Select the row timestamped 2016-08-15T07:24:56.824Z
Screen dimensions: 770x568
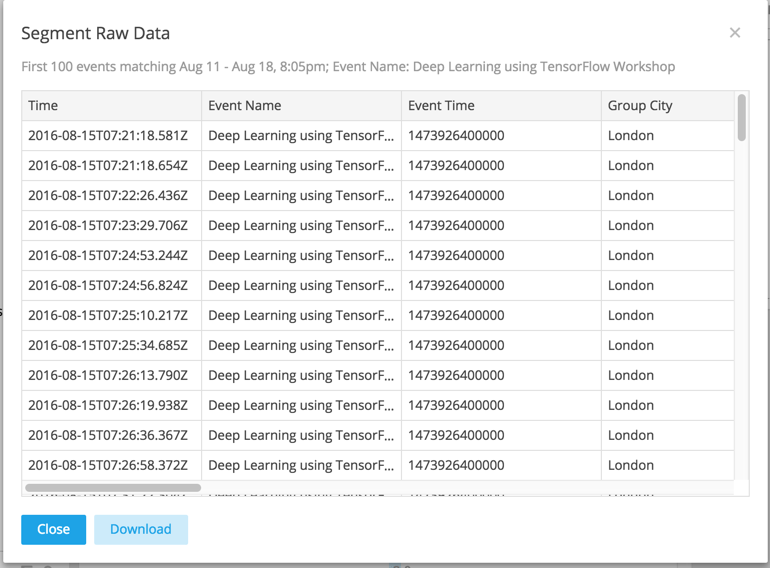coord(111,286)
